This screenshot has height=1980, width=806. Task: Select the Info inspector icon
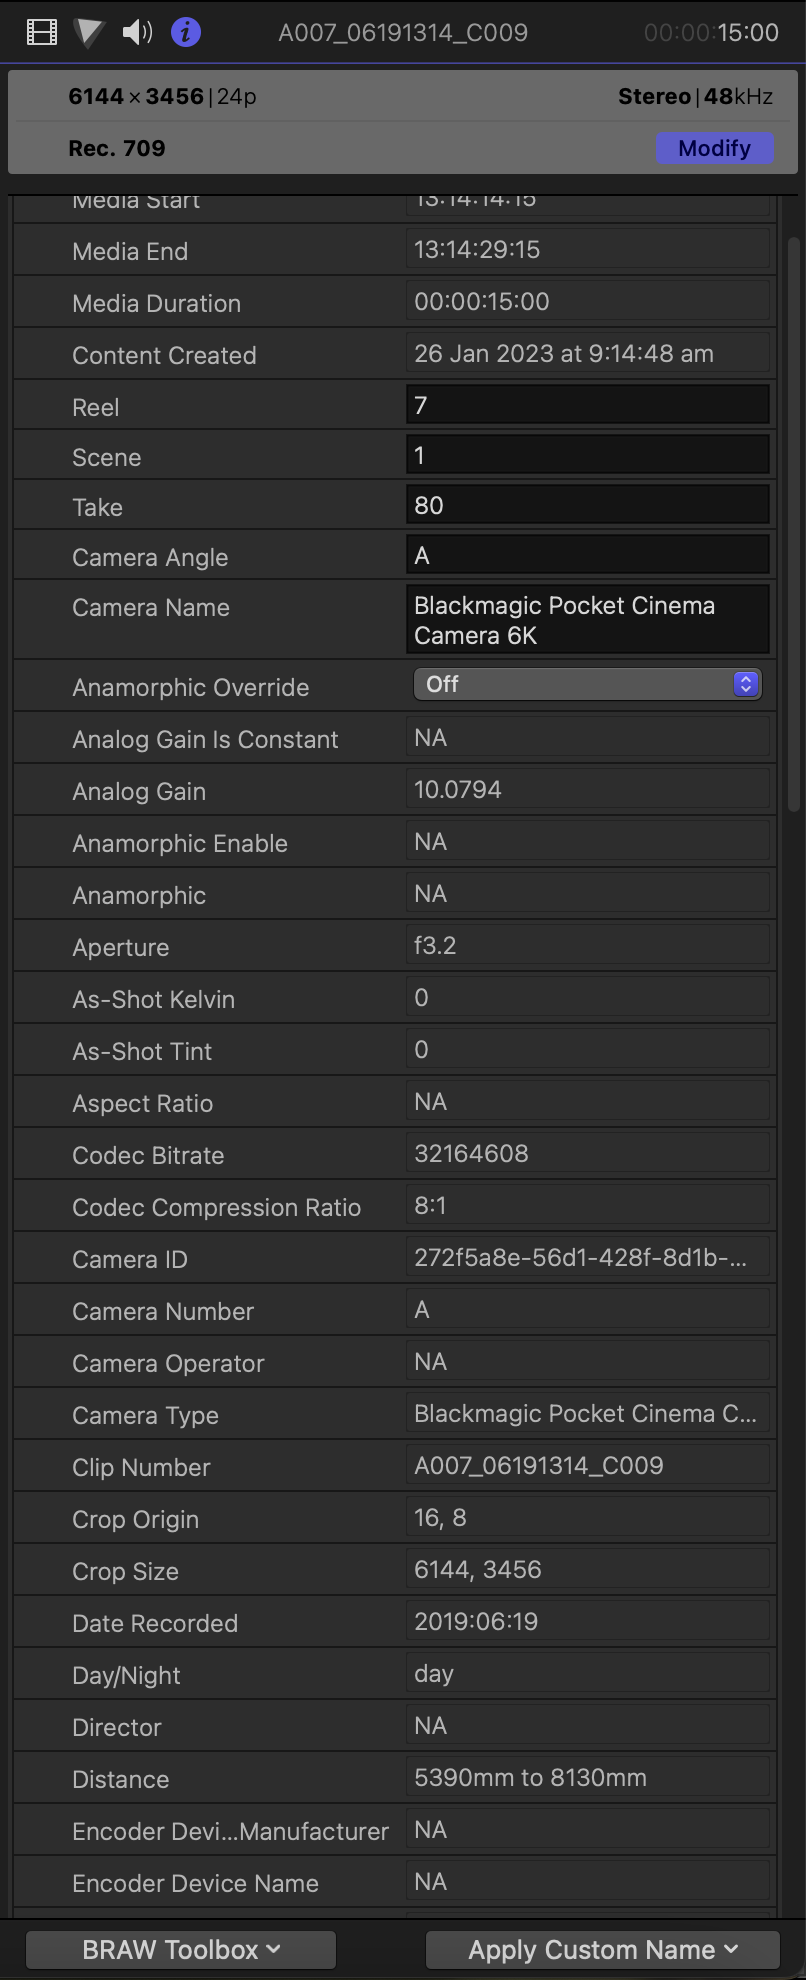pyautogui.click(x=186, y=33)
